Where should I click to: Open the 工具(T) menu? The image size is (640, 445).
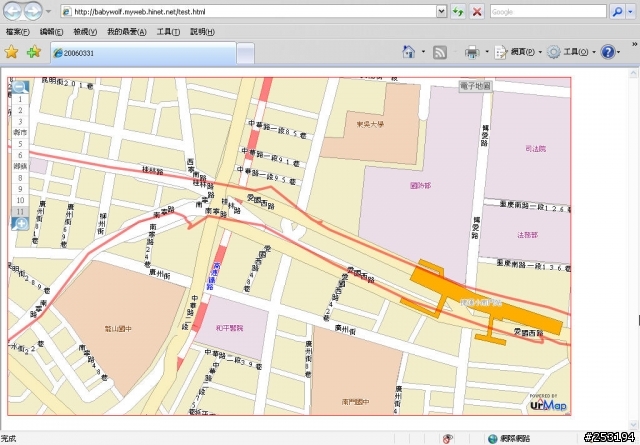(168, 31)
